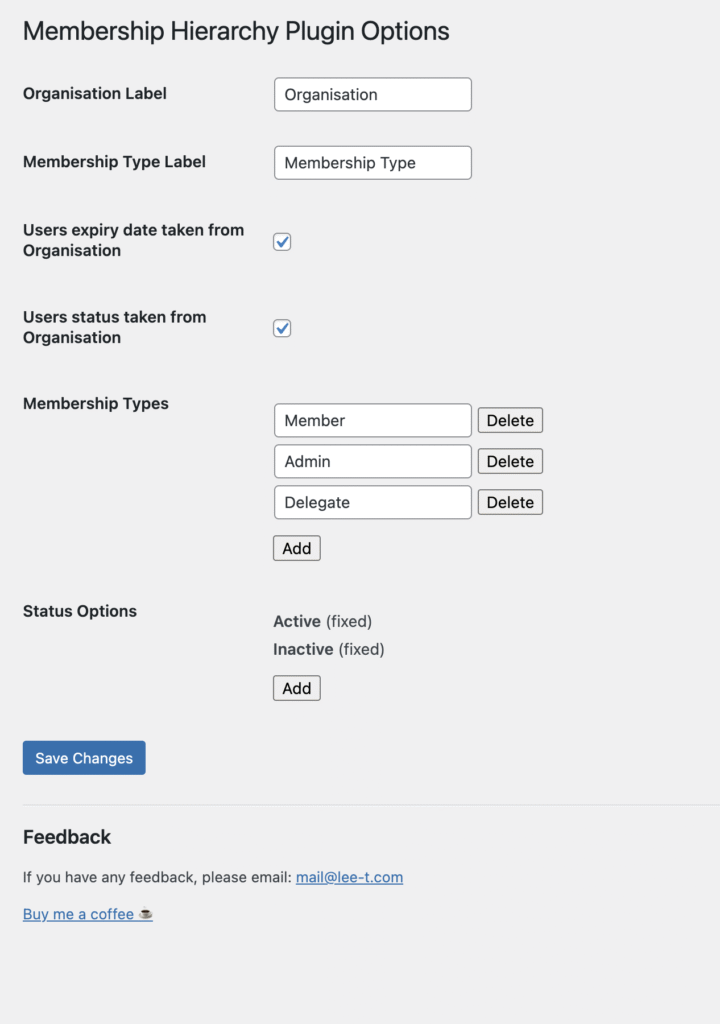Click the Admin membership type field
Image resolution: width=720 pixels, height=1024 pixels.
[372, 461]
